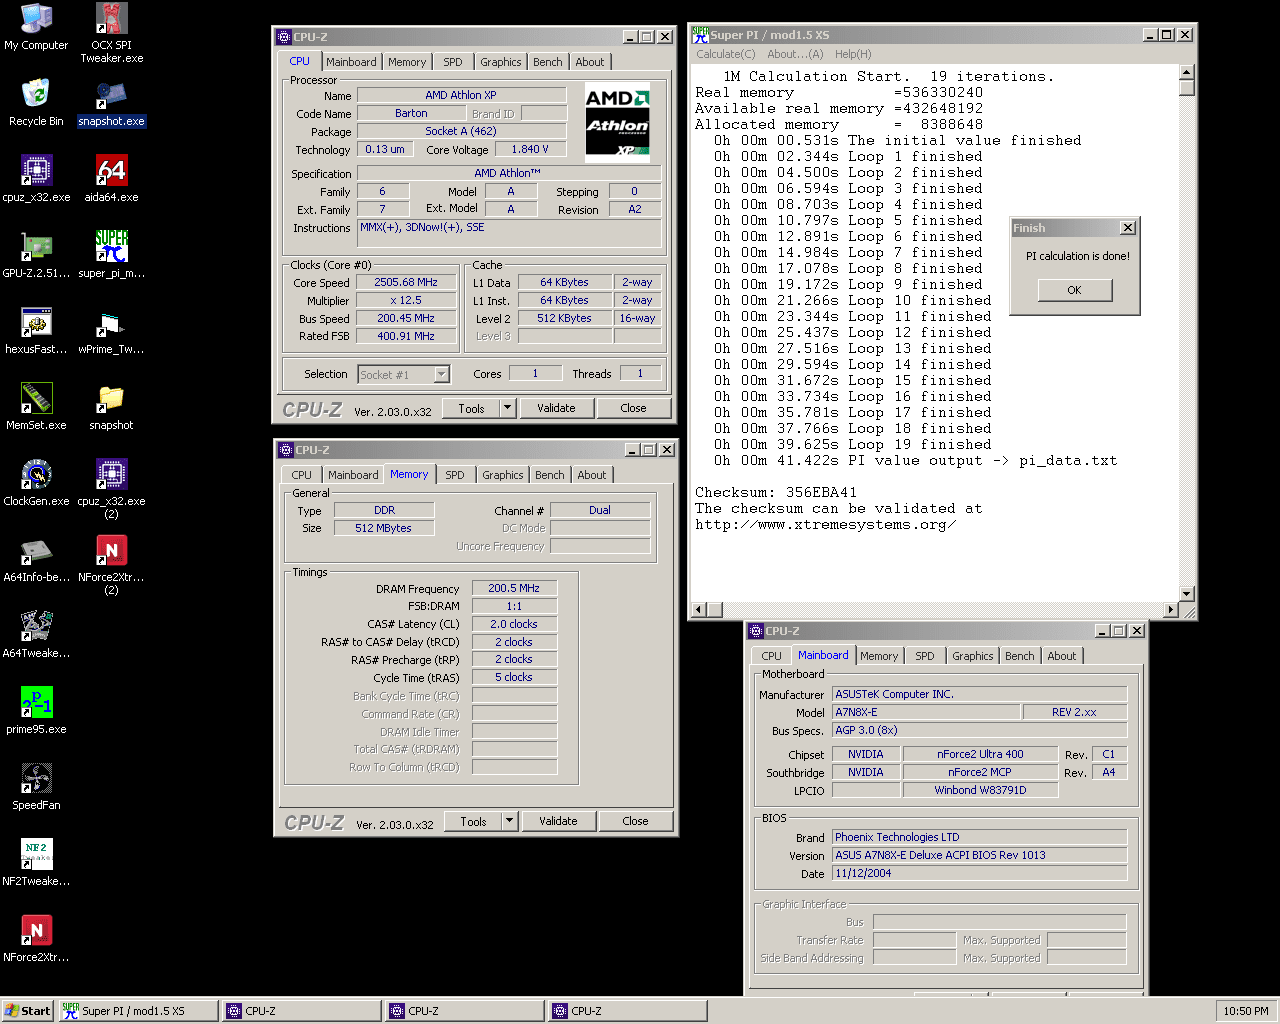Click the Start button on taskbar
1280x1024 pixels.
[x=27, y=1011]
